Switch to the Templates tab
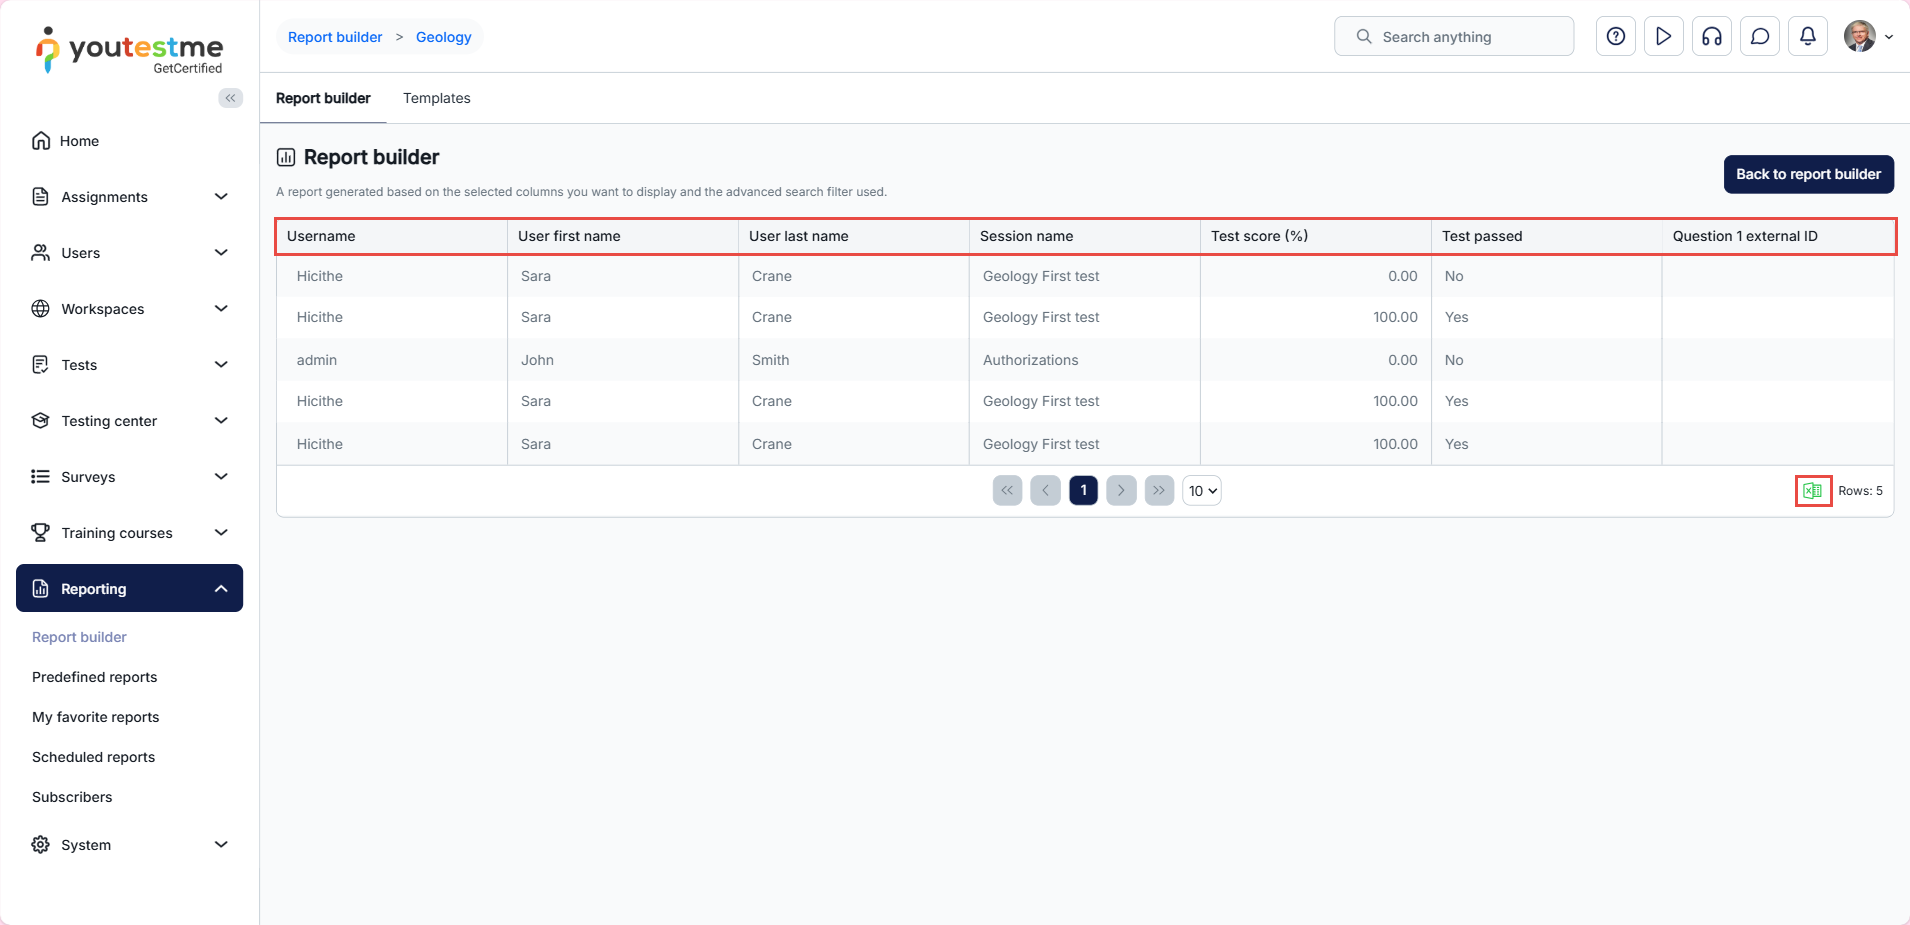The width and height of the screenshot is (1910, 925). click(436, 98)
